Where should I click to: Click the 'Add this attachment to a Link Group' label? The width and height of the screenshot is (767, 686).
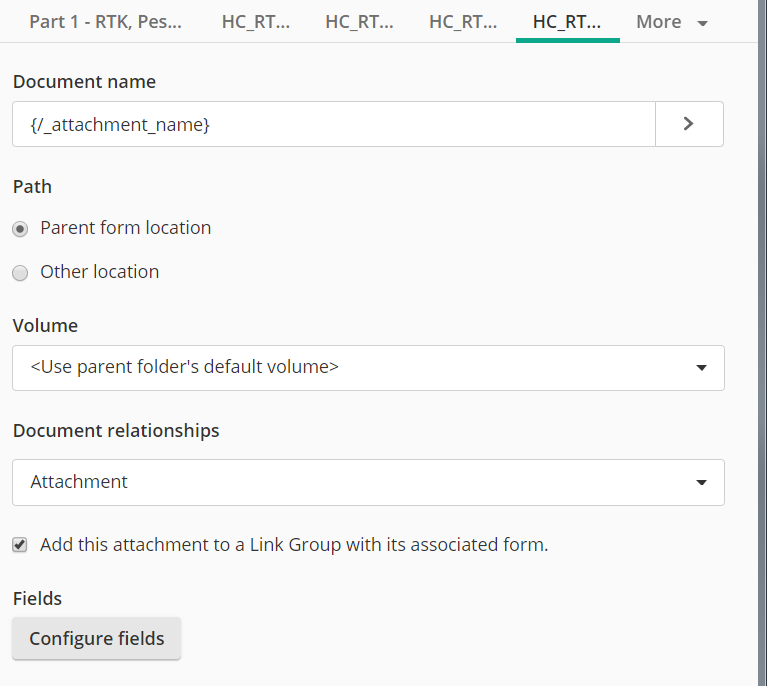(x=294, y=545)
